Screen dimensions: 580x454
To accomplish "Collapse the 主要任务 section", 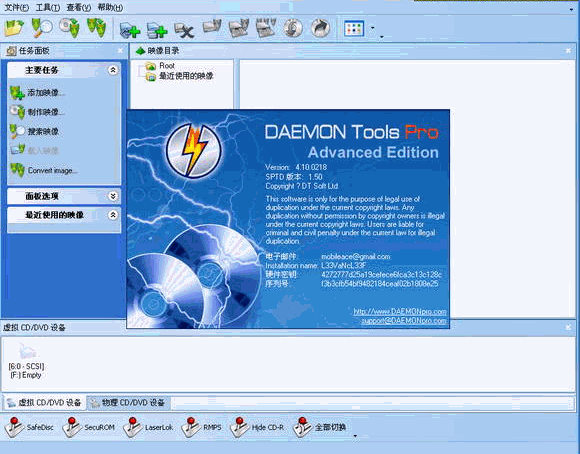I will [x=113, y=70].
